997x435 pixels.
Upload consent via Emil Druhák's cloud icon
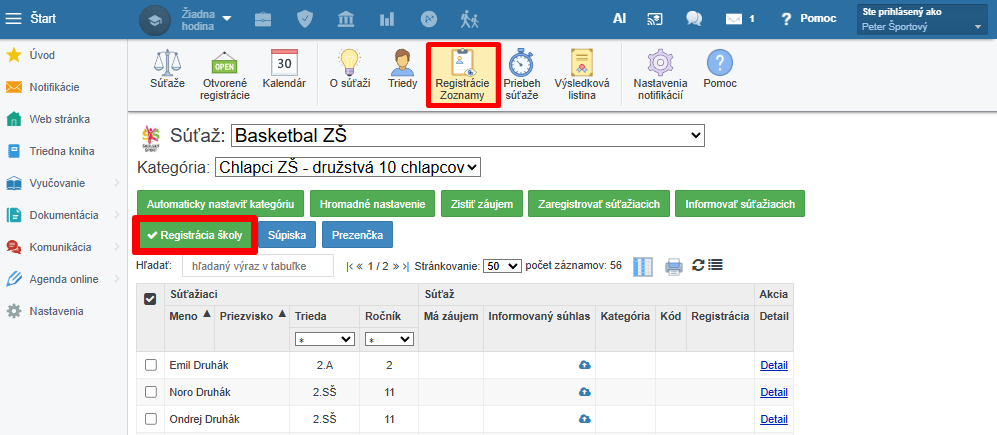tap(584, 365)
